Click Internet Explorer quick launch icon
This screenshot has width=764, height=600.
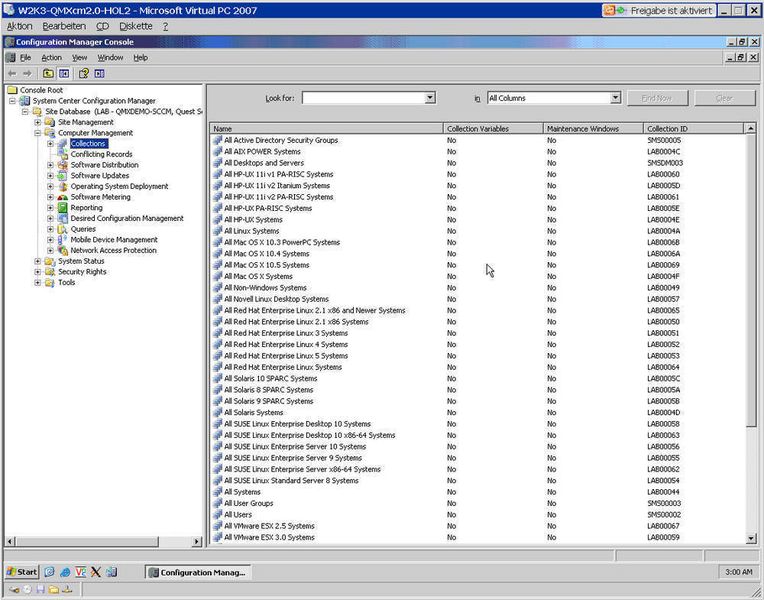click(65, 572)
